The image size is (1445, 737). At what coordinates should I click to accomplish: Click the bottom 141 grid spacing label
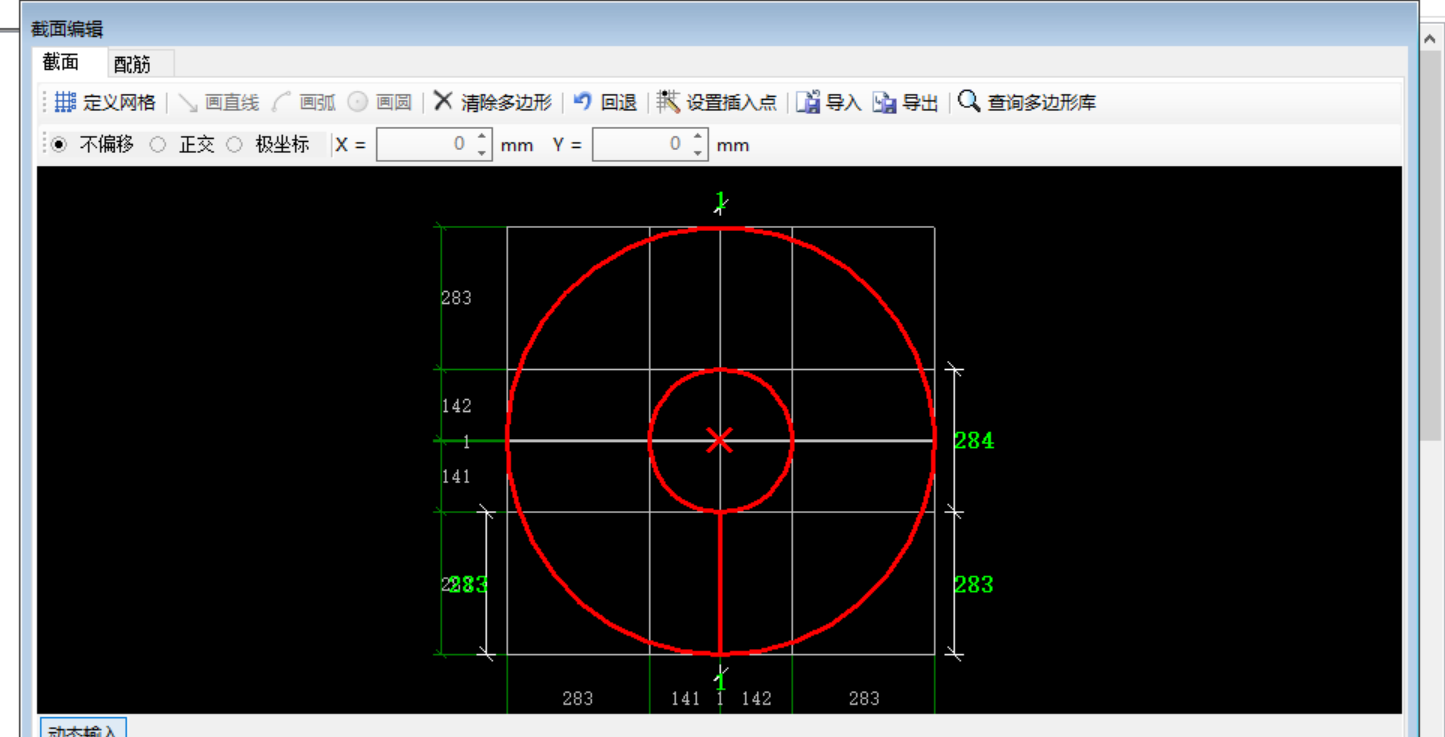pyautogui.click(x=685, y=699)
